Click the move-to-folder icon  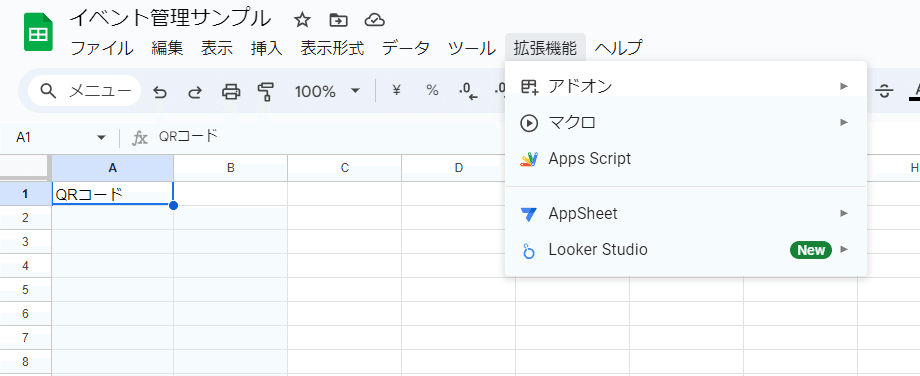pos(338,21)
